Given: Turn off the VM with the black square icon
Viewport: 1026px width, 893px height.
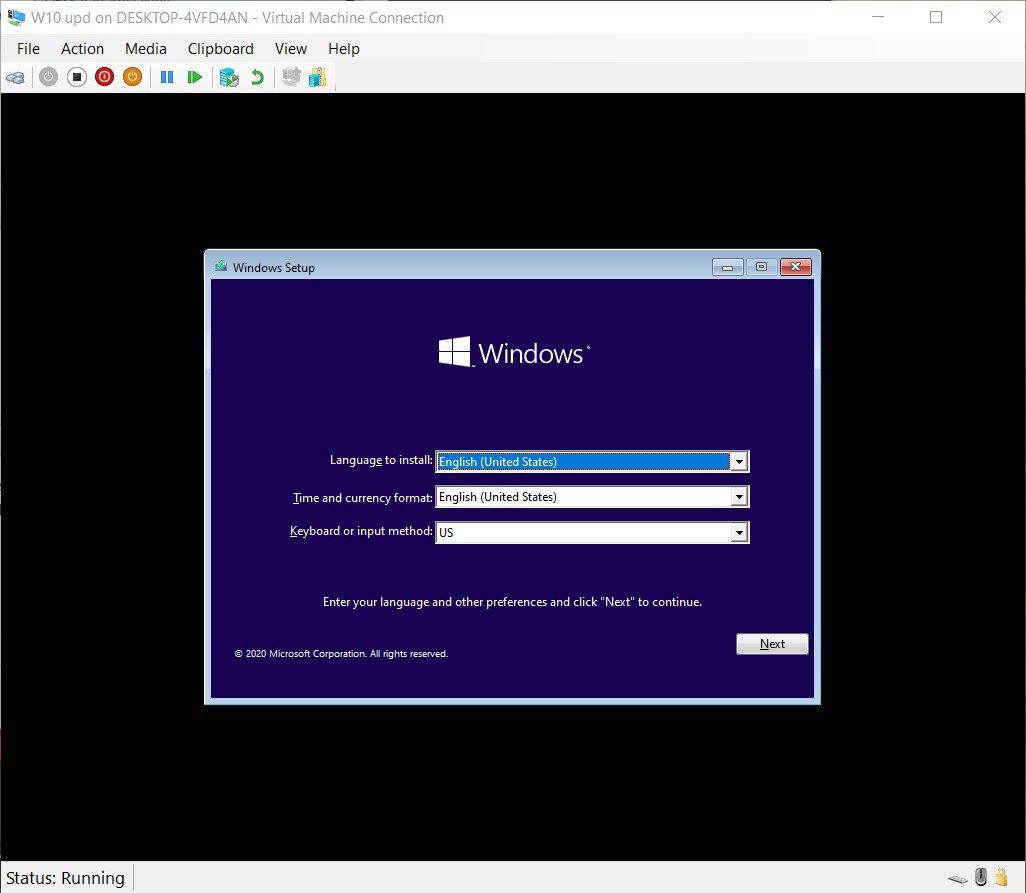Looking at the screenshot, I should pyautogui.click(x=77, y=77).
